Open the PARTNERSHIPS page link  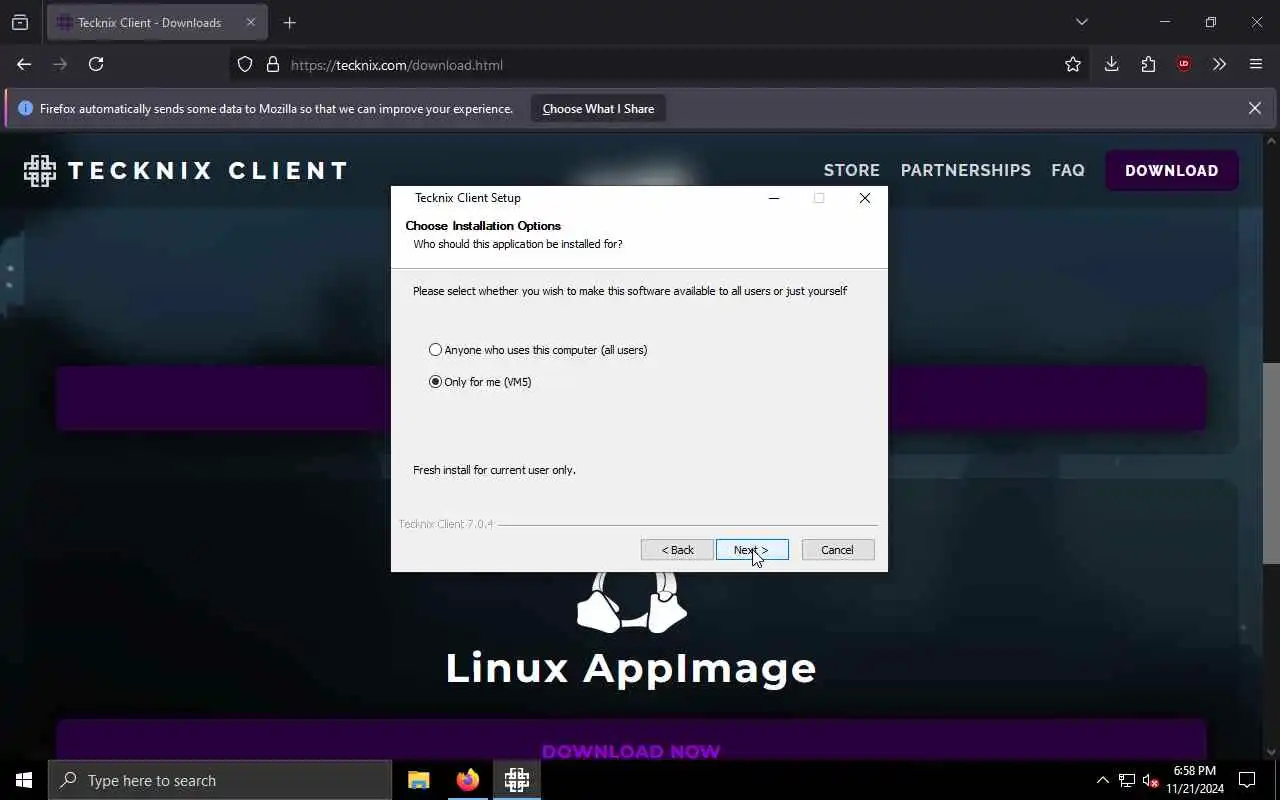pyautogui.click(x=966, y=170)
